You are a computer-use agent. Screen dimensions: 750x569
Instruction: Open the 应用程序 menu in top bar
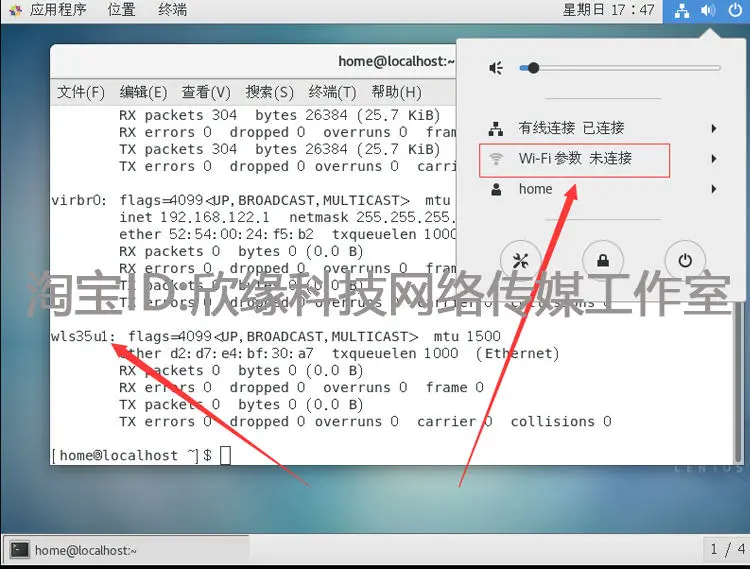(58, 10)
